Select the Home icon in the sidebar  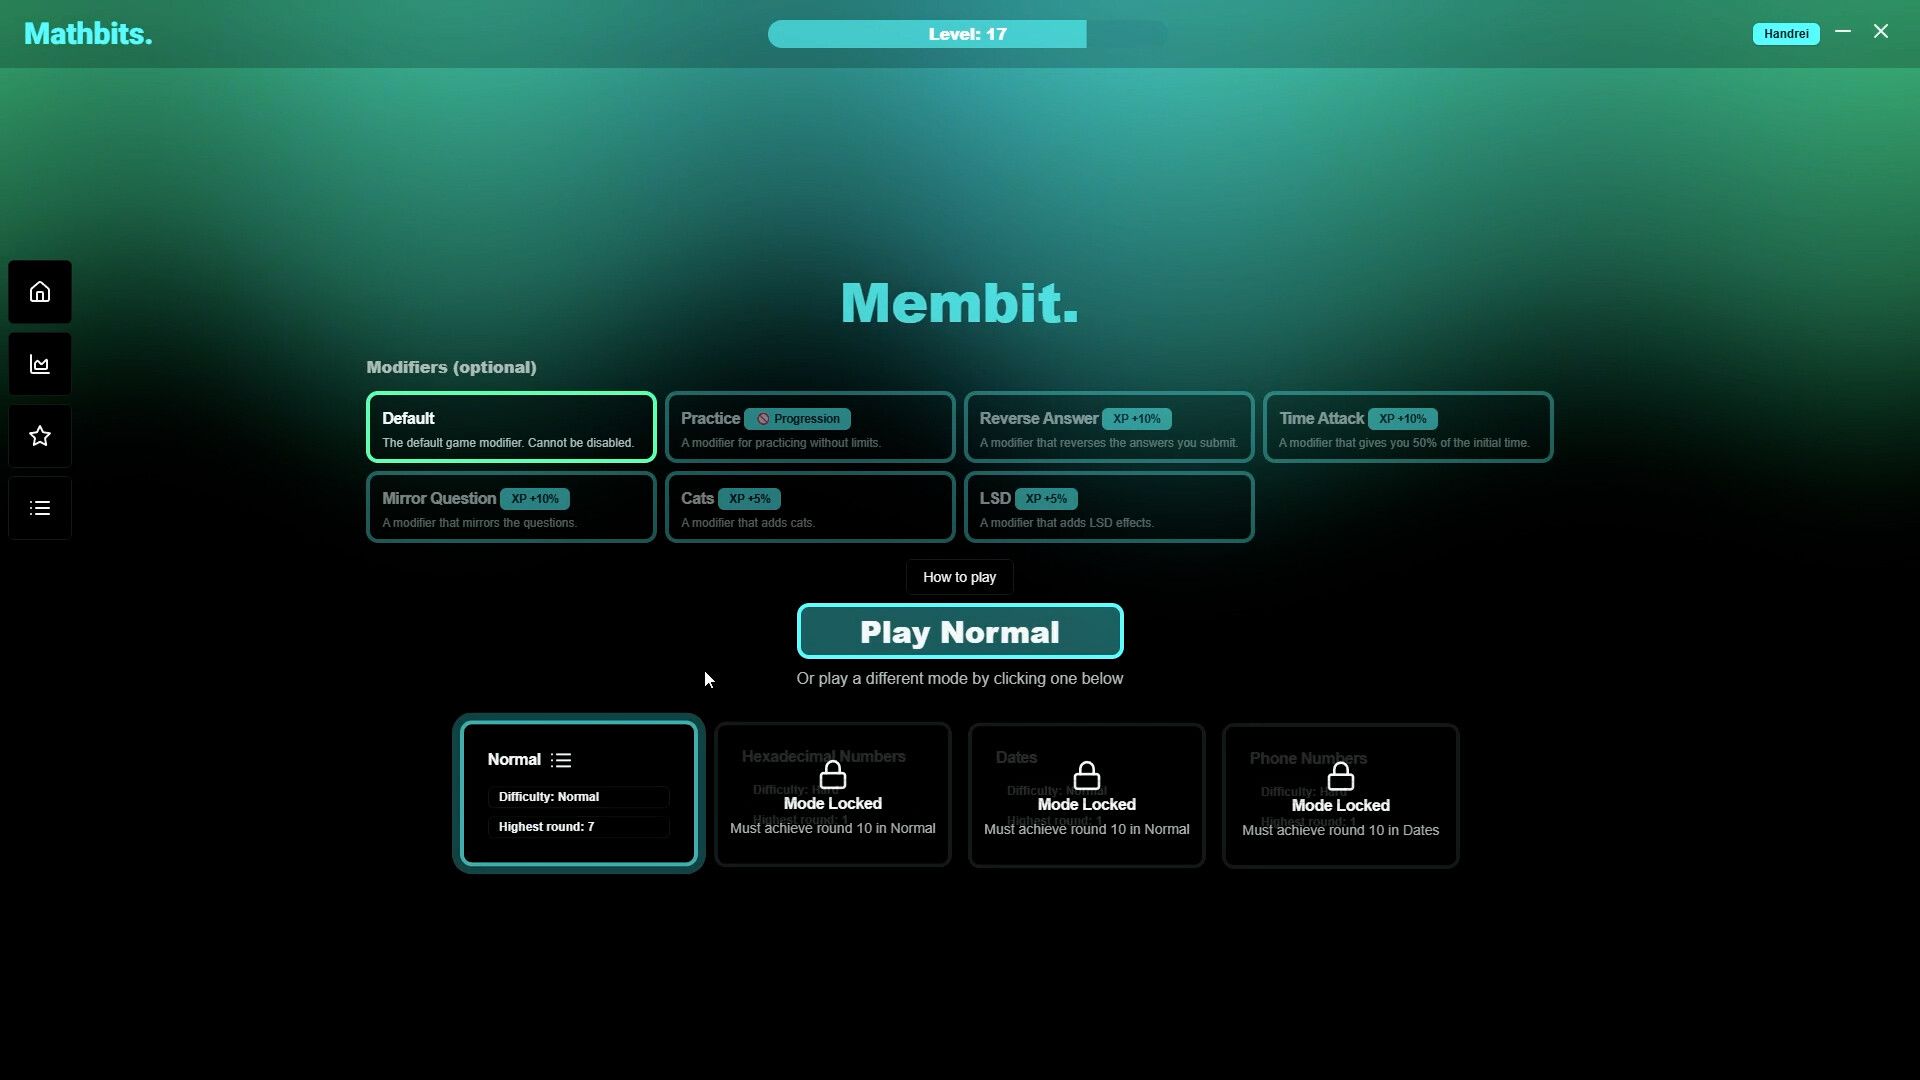pyautogui.click(x=39, y=291)
